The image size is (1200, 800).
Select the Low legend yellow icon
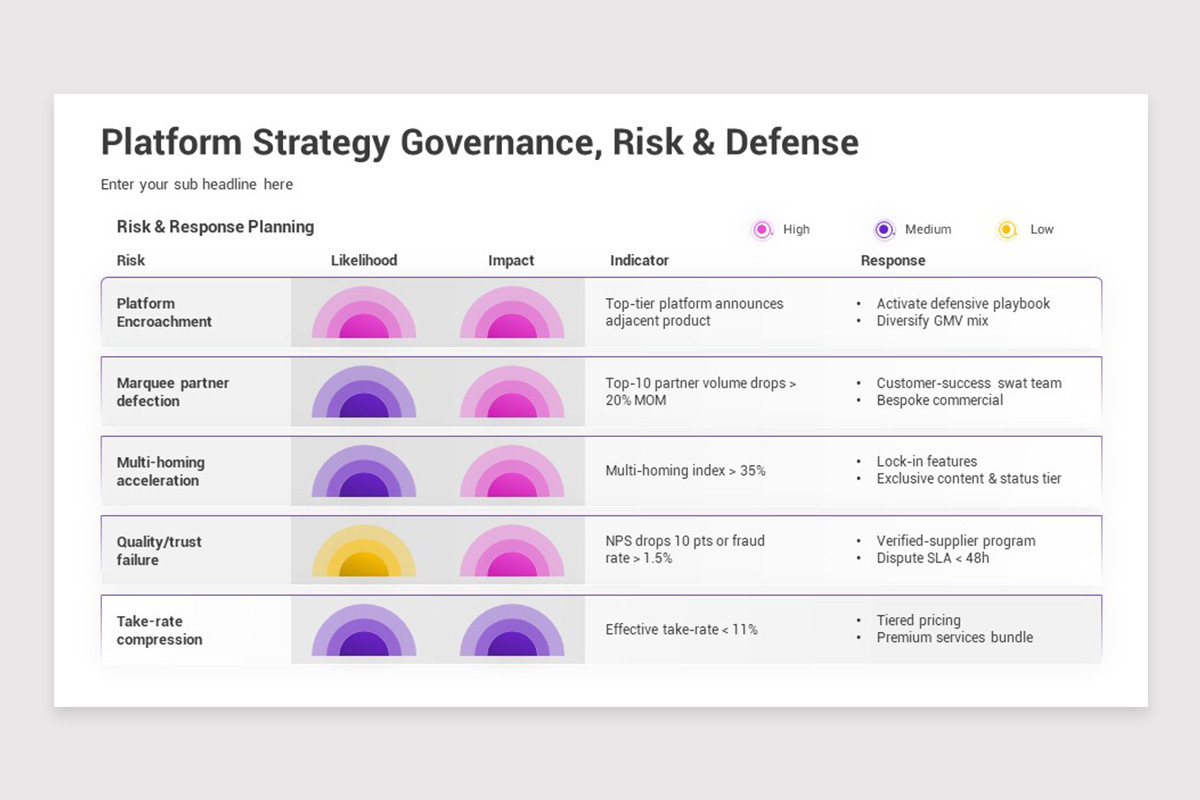pos(1007,230)
